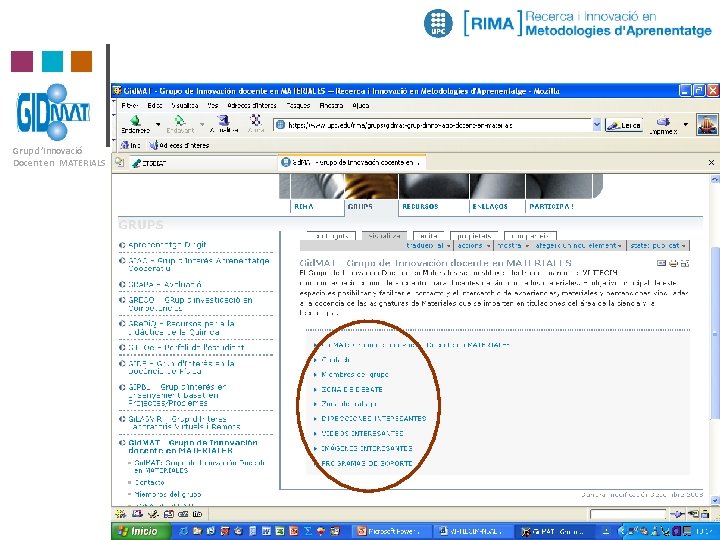Open the IMÁGENES INTERESANTES link
The image size is (720, 540).
(366, 448)
